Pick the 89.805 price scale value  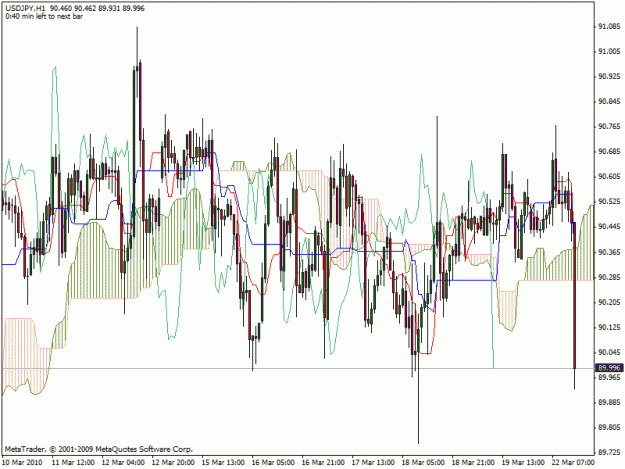(609, 428)
